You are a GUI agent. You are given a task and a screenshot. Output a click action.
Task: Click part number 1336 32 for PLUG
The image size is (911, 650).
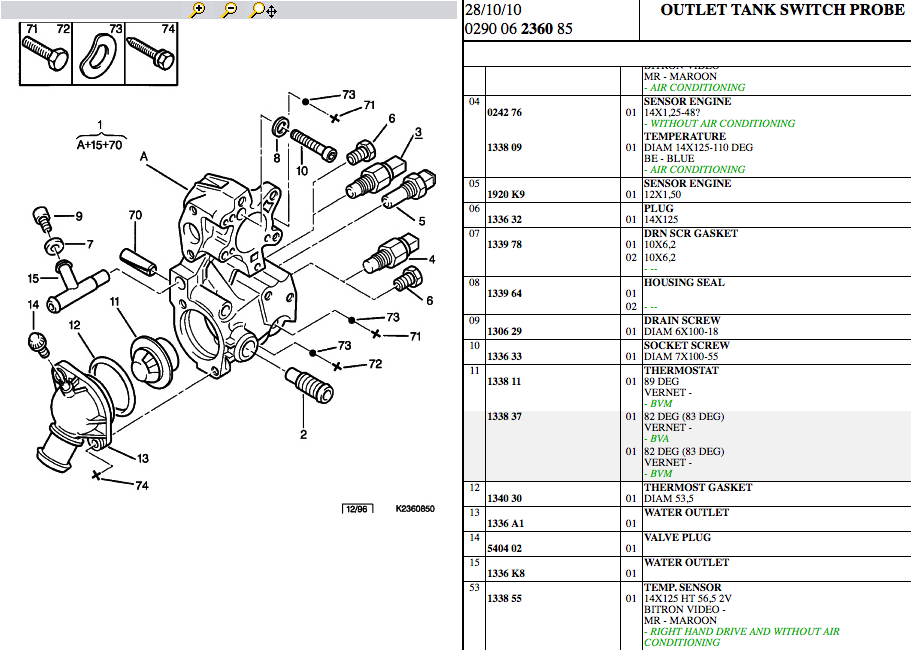tap(504, 220)
